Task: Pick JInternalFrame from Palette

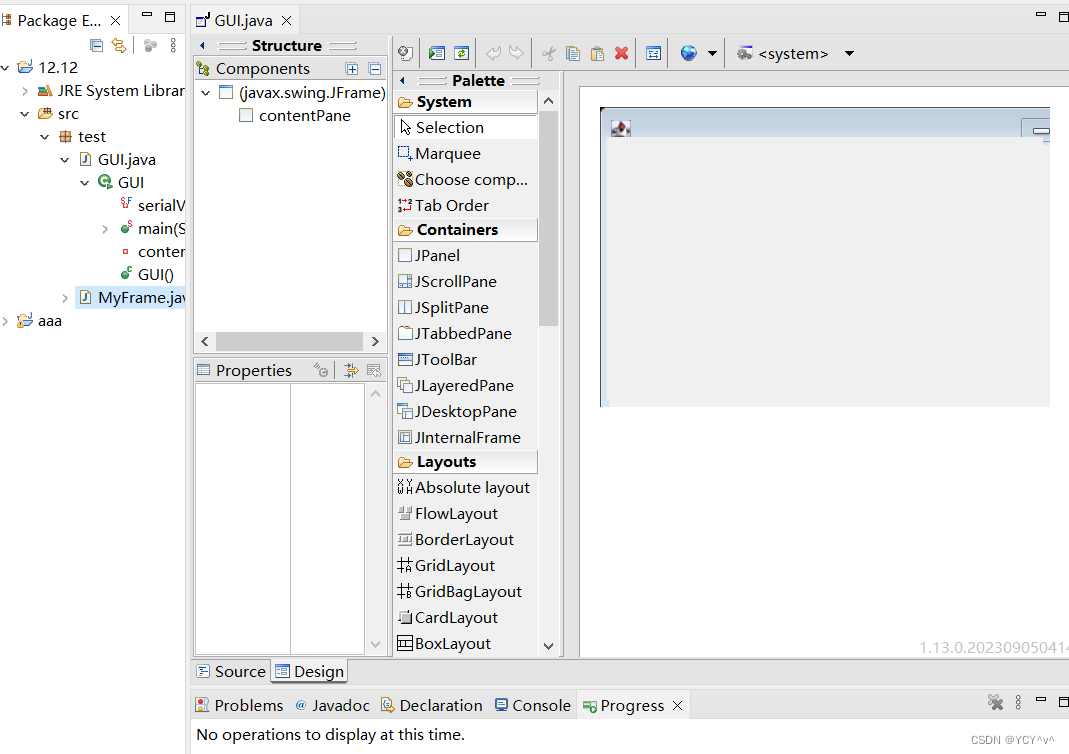Action: click(x=466, y=437)
